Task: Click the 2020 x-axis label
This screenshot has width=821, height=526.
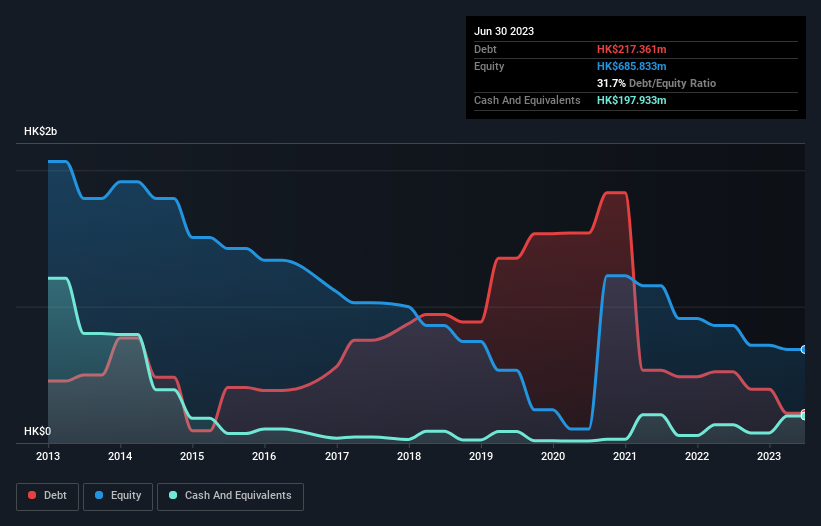Action: tap(553, 456)
